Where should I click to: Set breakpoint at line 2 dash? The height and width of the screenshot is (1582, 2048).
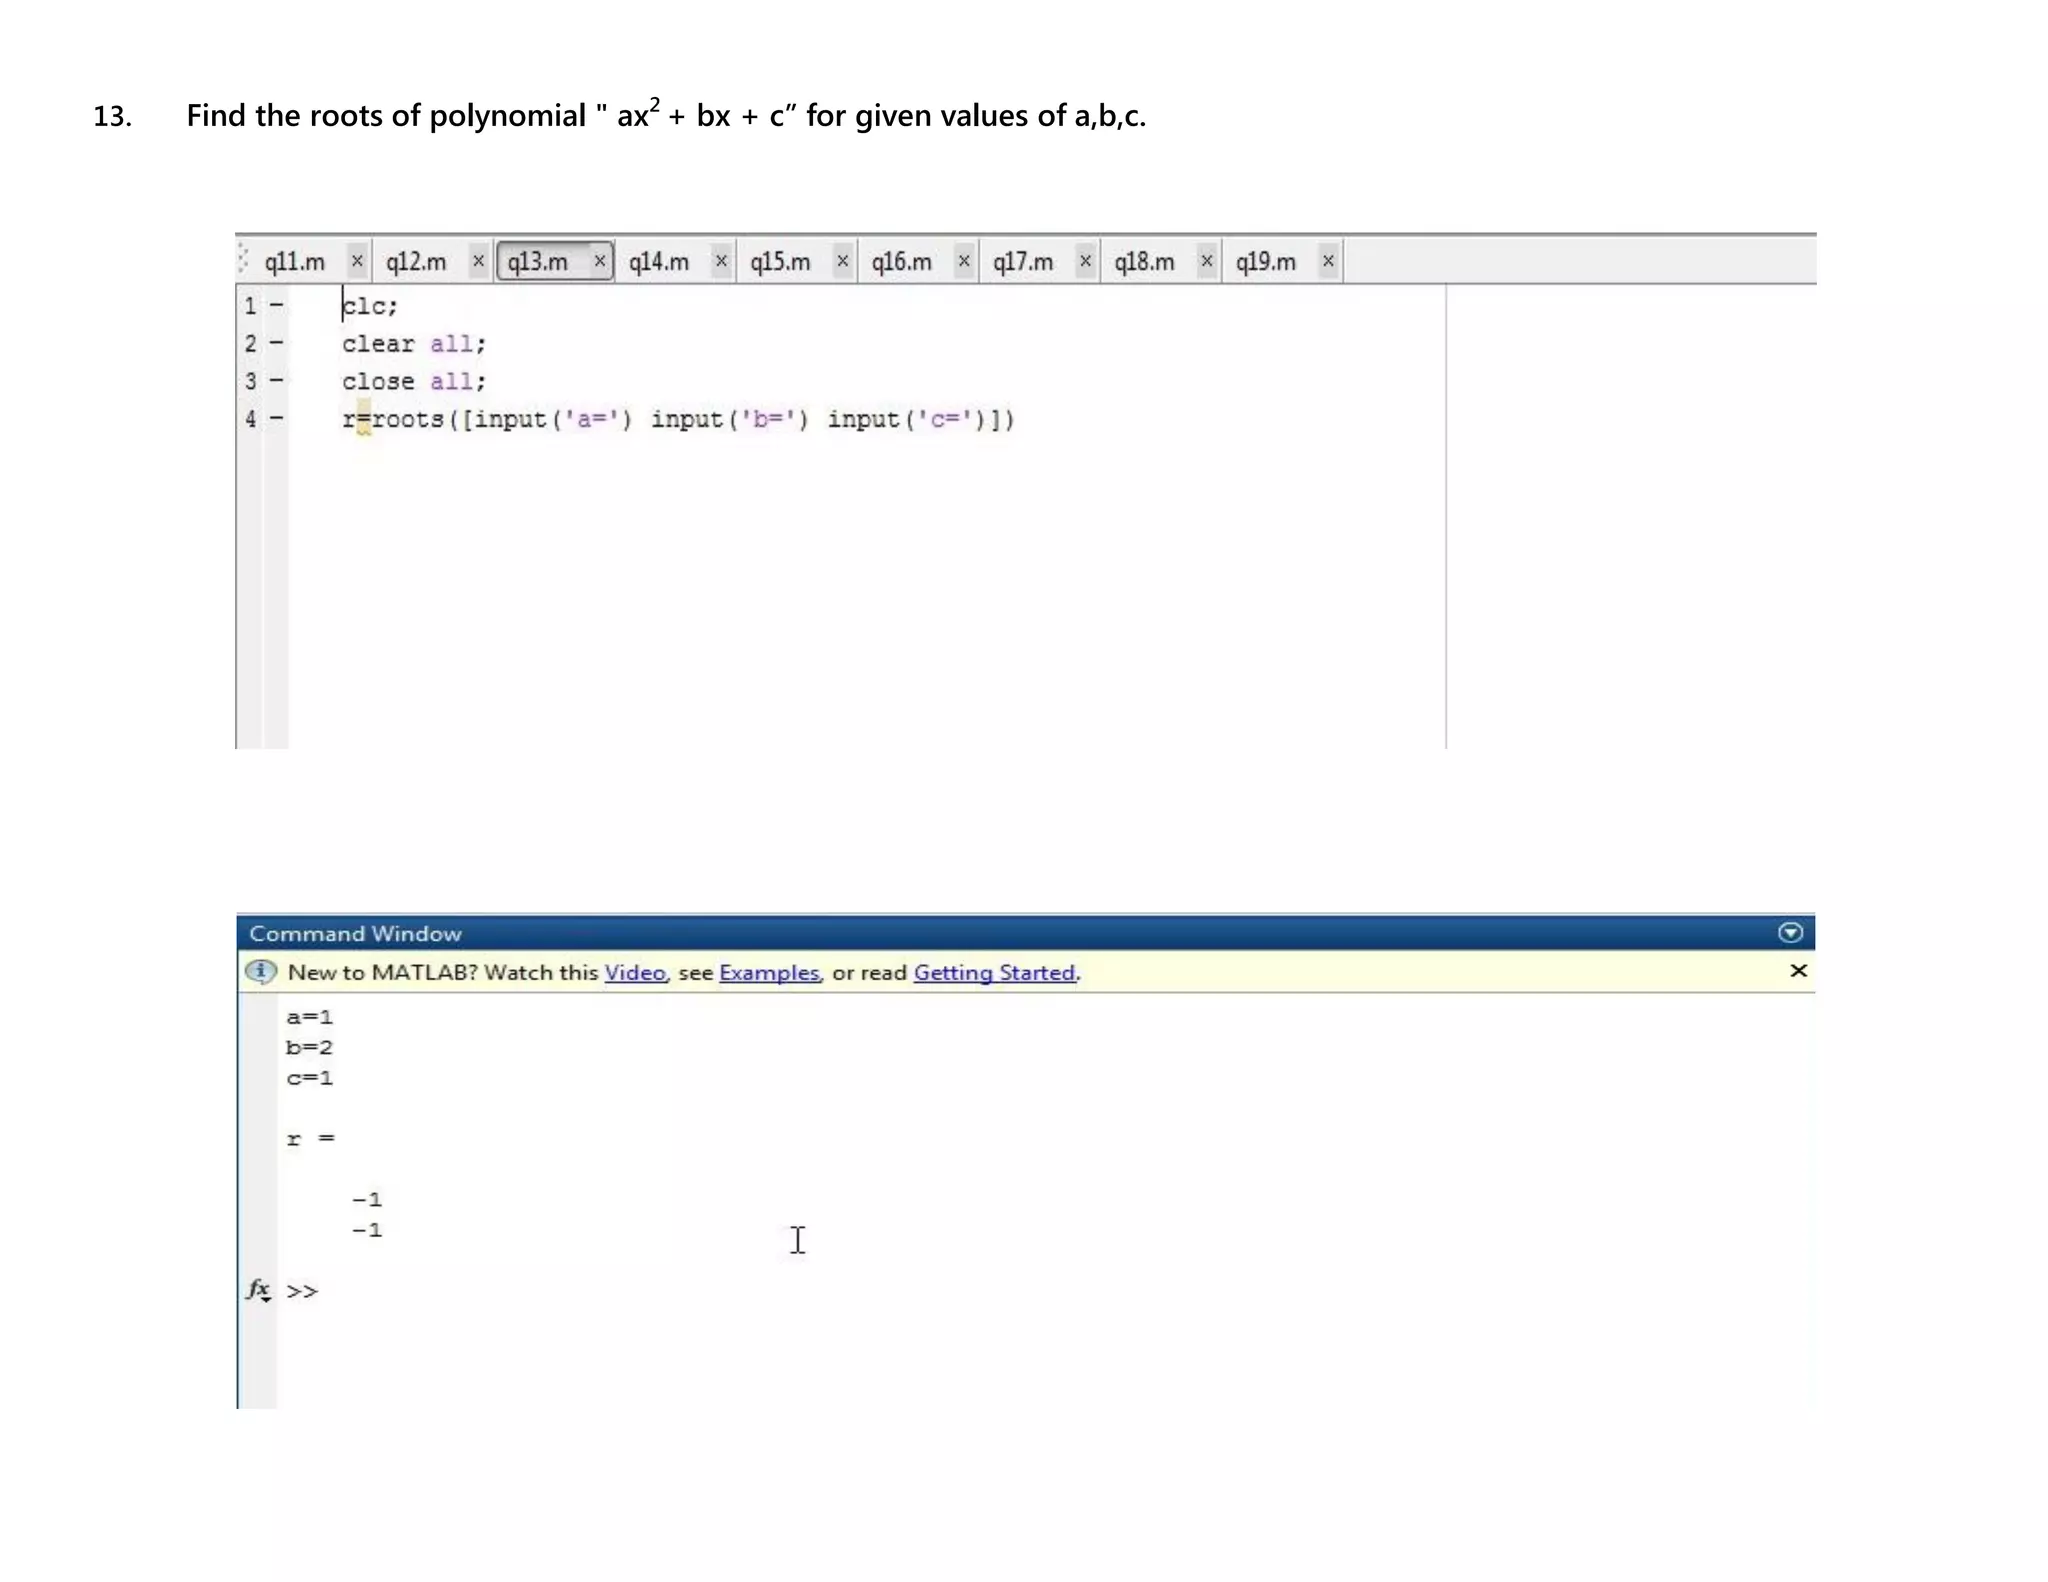276,343
